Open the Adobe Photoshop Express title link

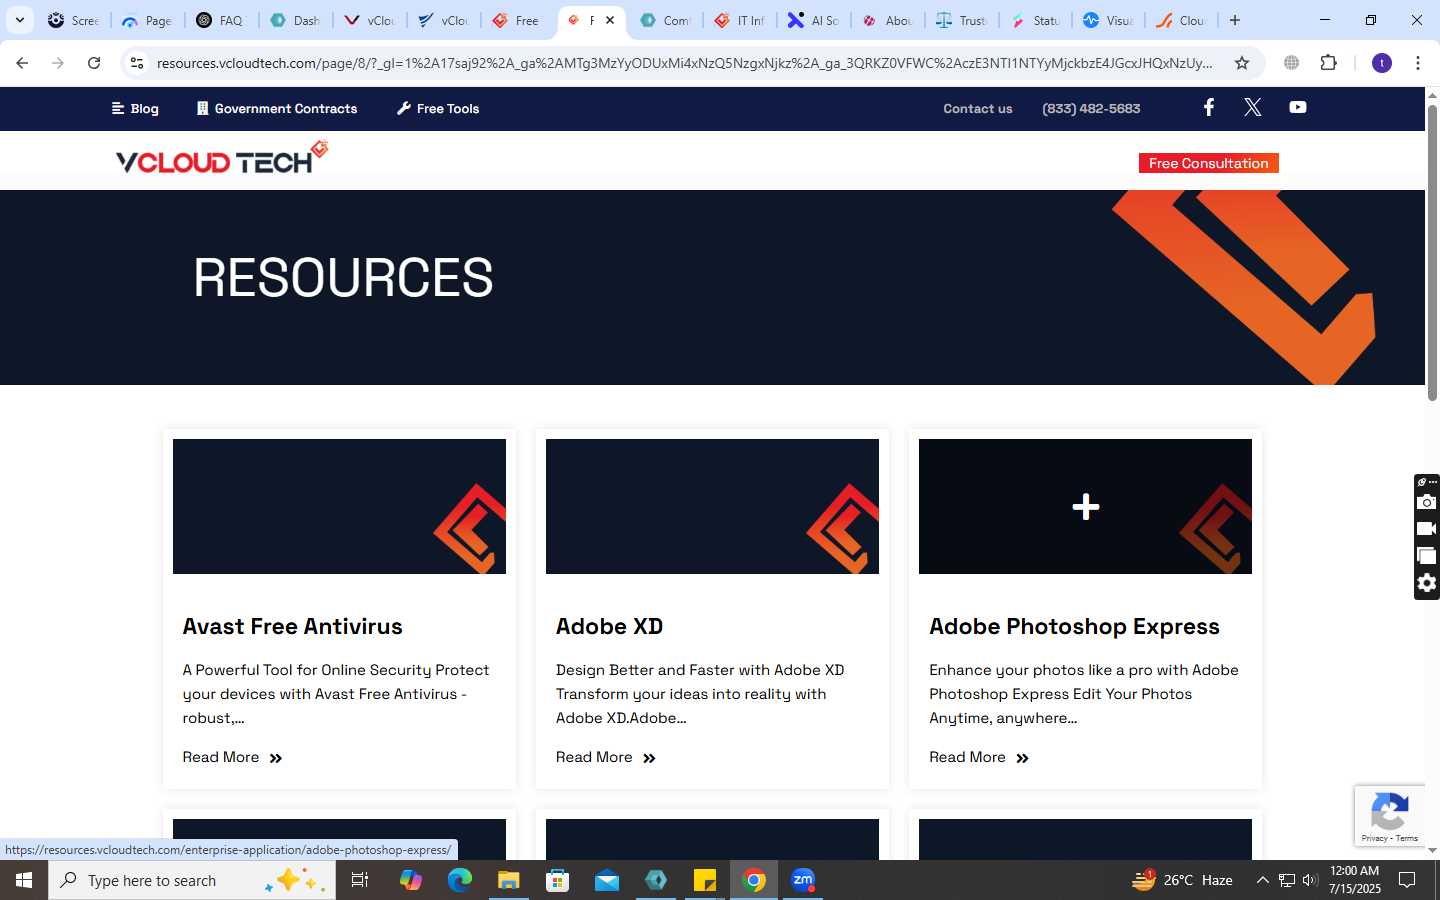(x=1074, y=627)
